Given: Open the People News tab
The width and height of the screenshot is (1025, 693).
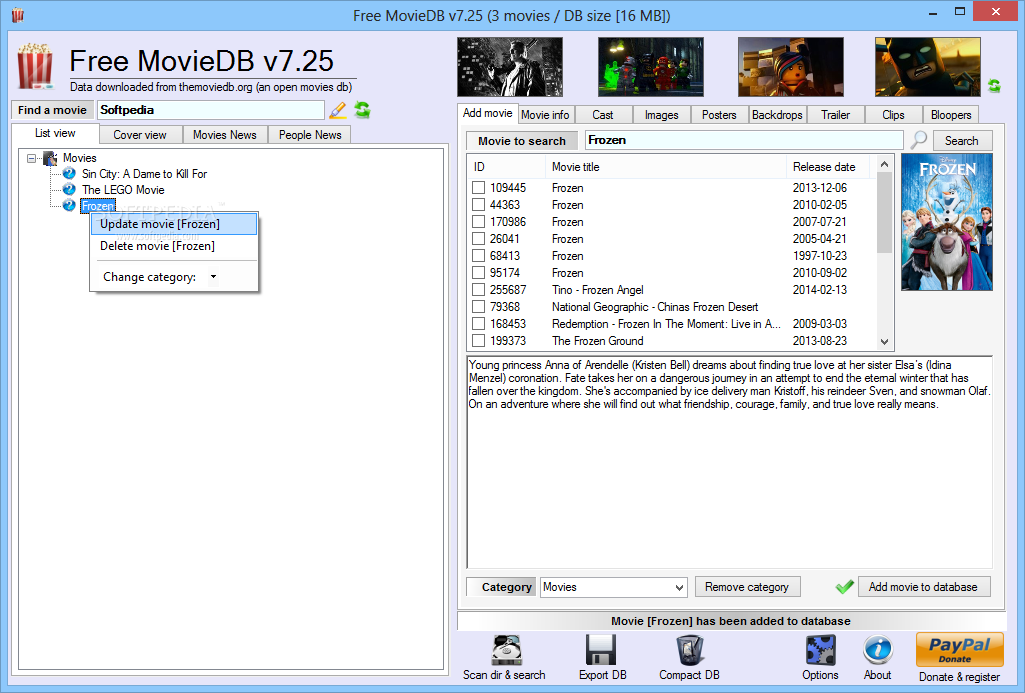Looking at the screenshot, I should 310,135.
